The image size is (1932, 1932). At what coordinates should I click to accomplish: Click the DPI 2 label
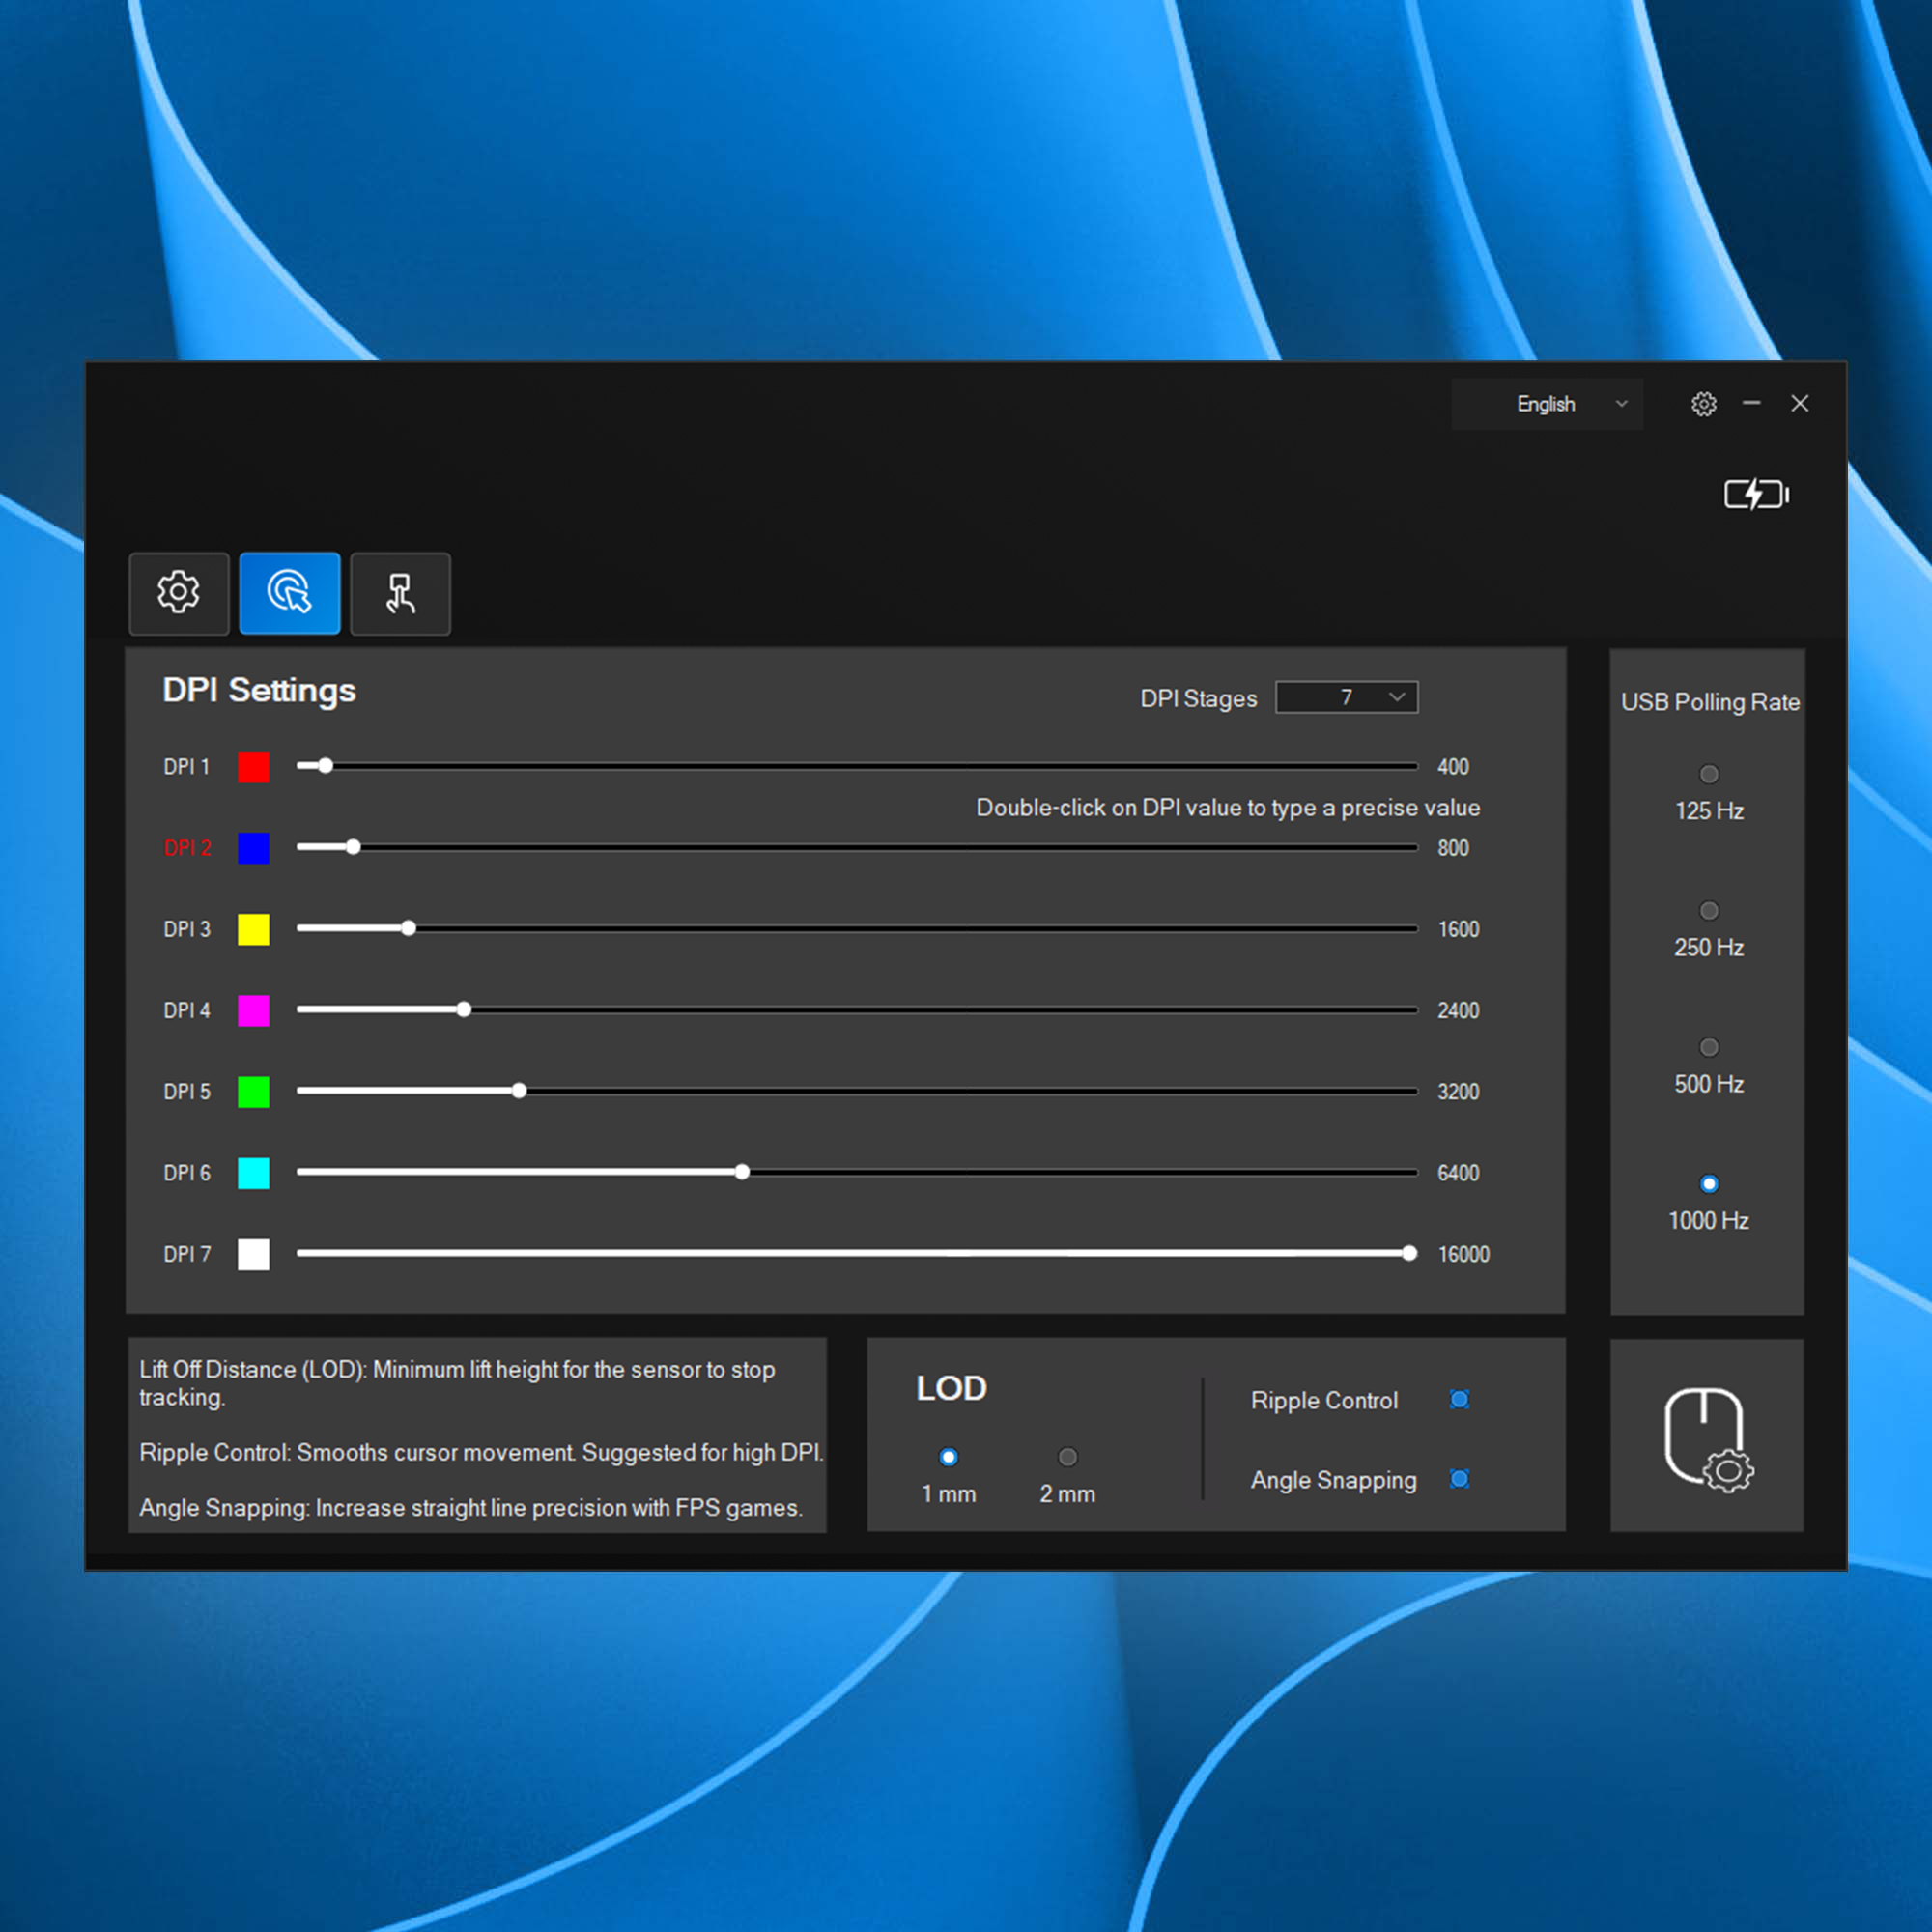click(187, 848)
